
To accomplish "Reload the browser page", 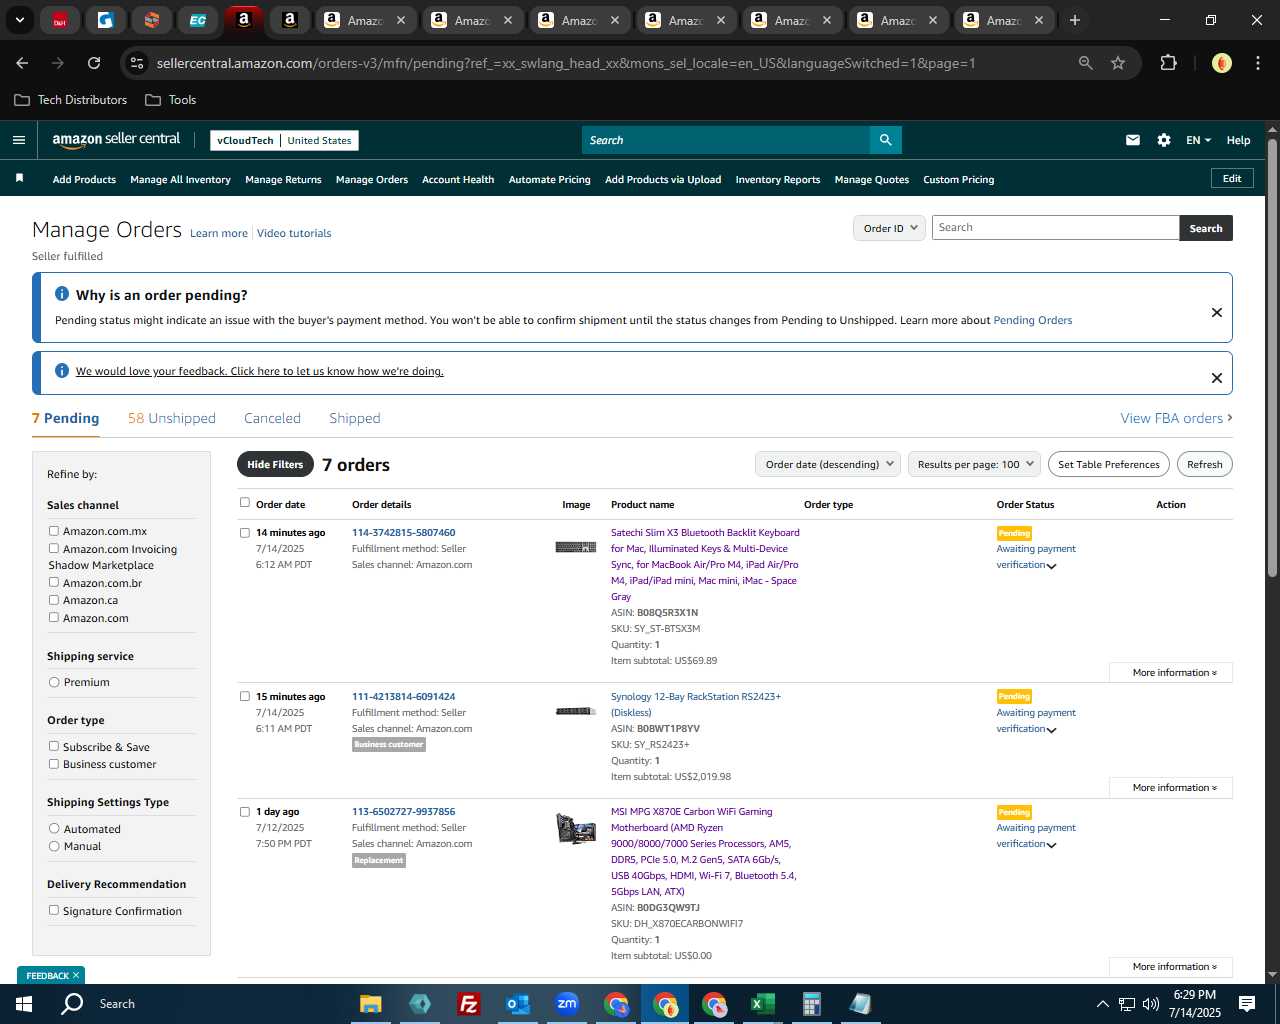I will 94,63.
